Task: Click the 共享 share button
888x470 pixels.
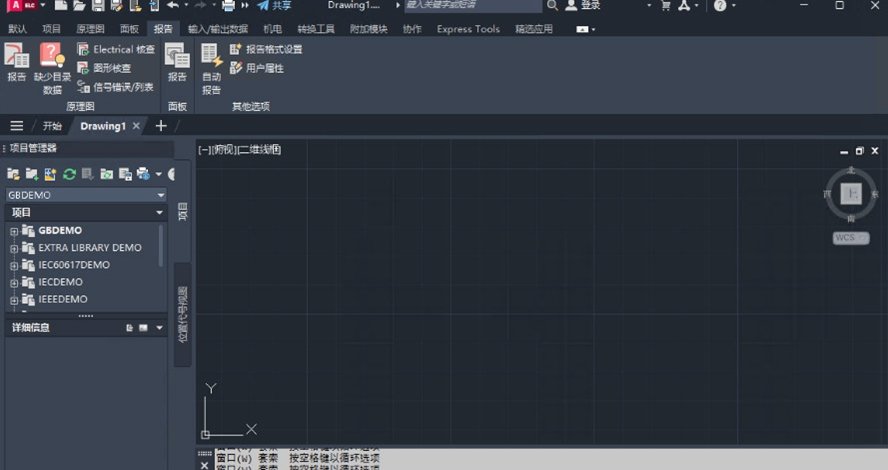Action: [x=274, y=6]
